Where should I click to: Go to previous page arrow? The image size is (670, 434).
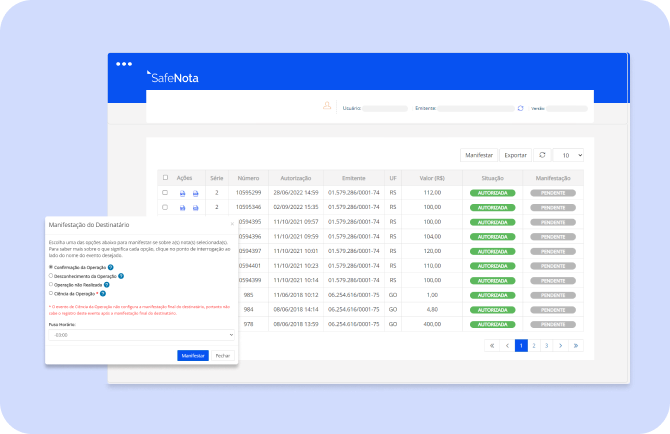click(x=507, y=346)
